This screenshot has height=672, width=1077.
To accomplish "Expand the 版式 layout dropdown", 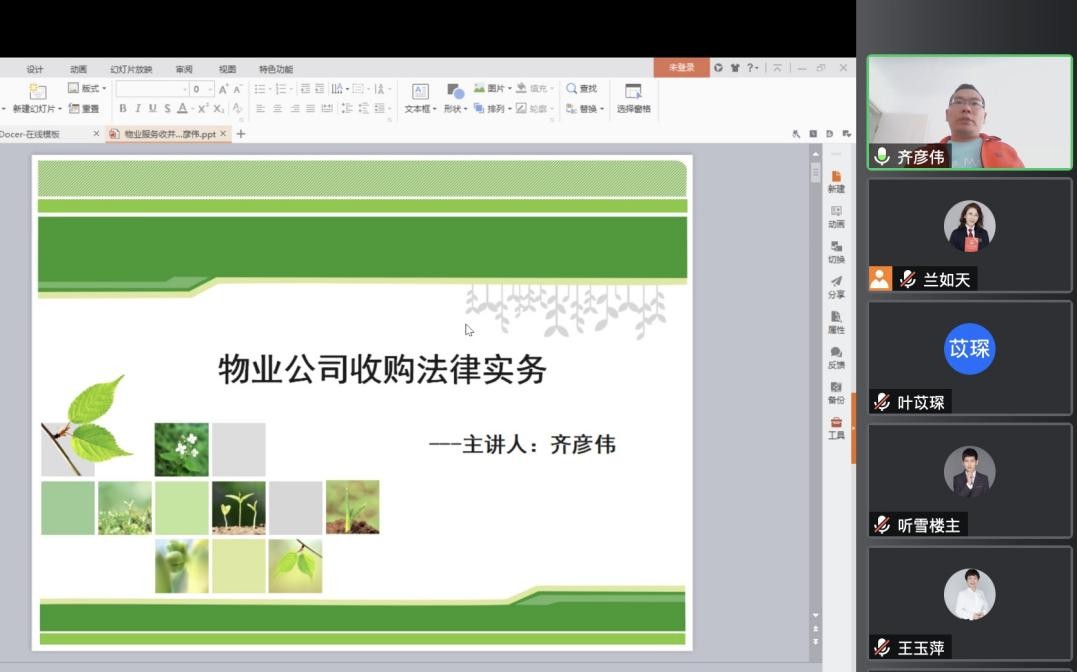I will pyautogui.click(x=87, y=89).
